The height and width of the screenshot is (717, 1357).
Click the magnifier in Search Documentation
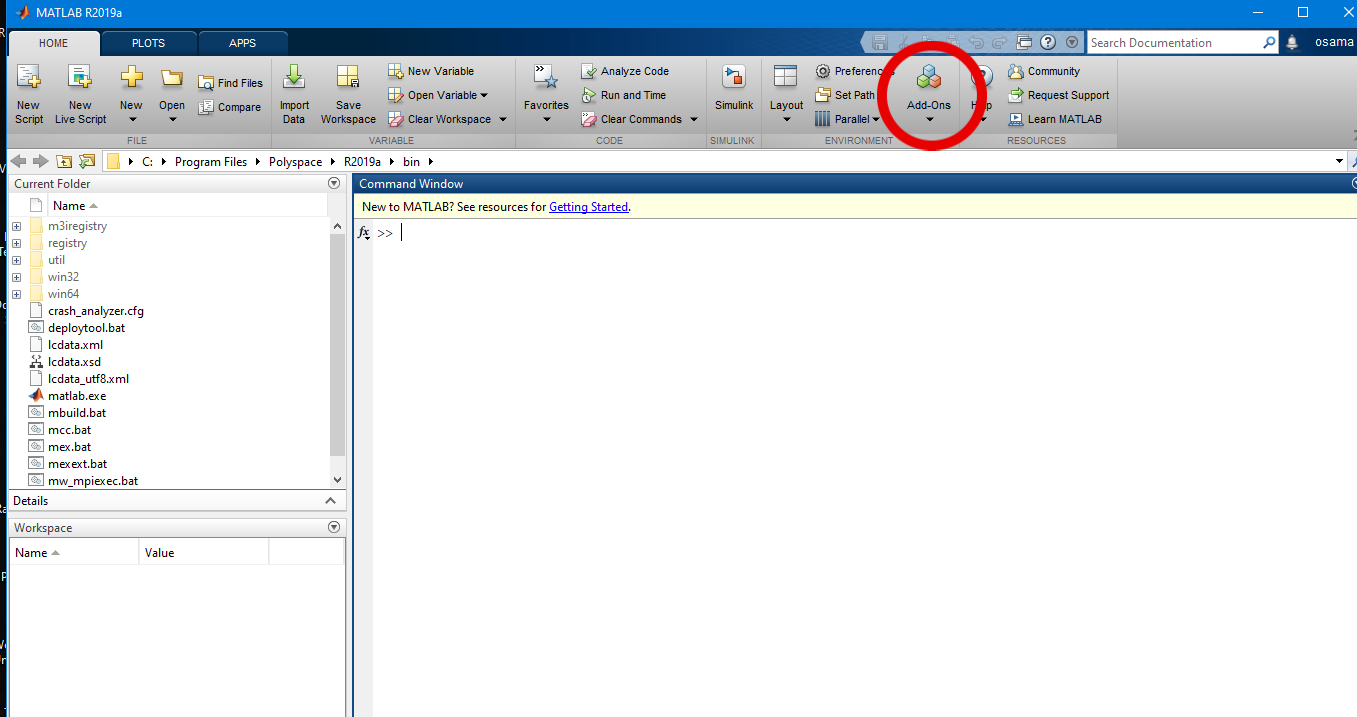tap(1269, 42)
